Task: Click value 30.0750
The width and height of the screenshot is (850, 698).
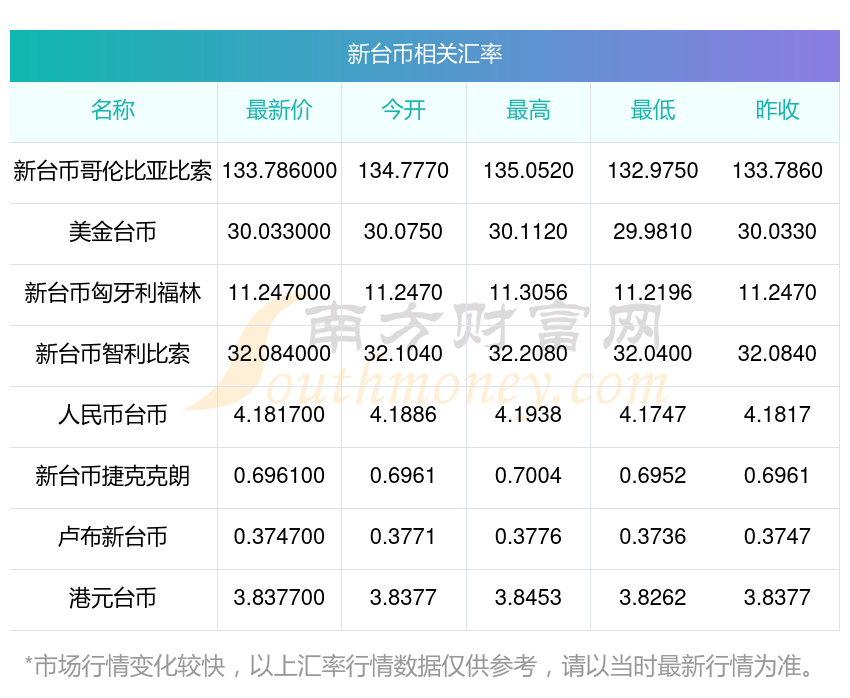Action: click(x=403, y=232)
